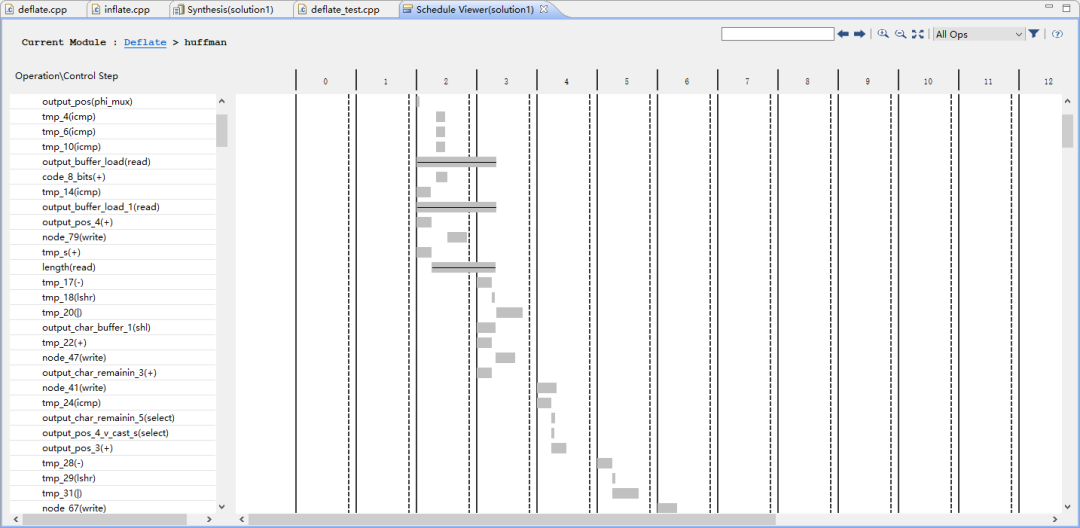This screenshot has height=528, width=1080.
Task: Switch to the Synthesis(solution1) tab
Action: click(x=230, y=9)
